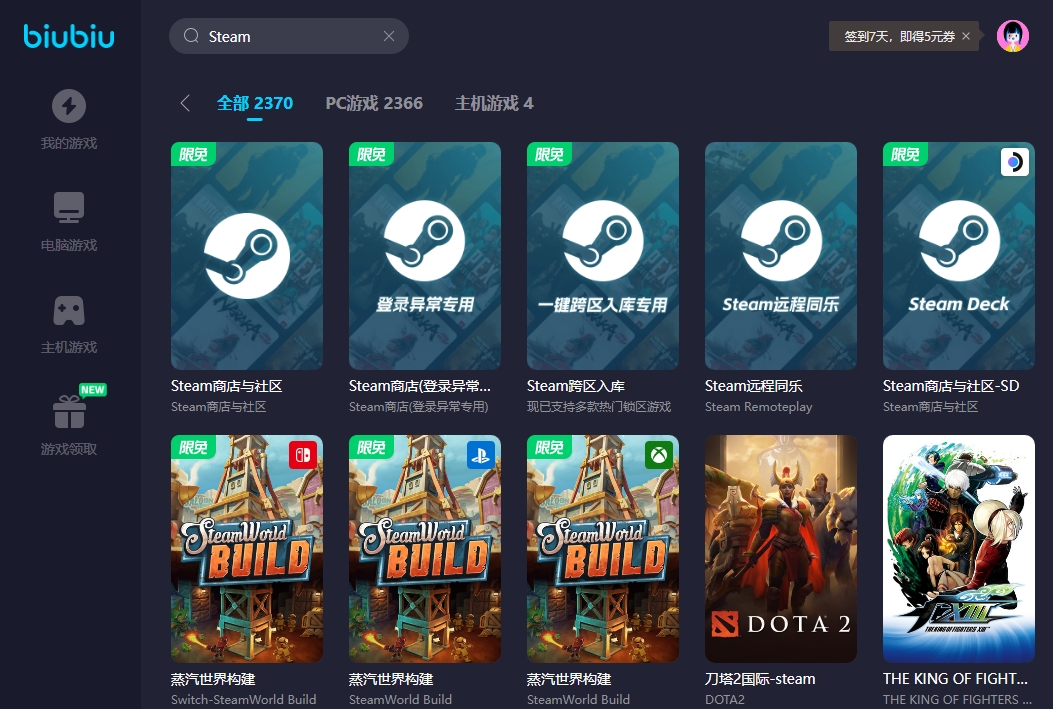Screen dimensions: 1053x709
Task: Go back using the left chevron
Action: point(185,103)
